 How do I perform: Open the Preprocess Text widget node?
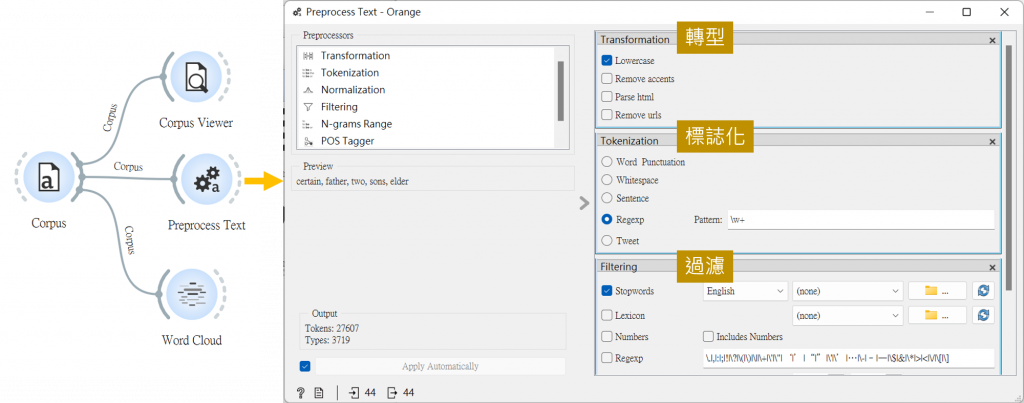206,180
